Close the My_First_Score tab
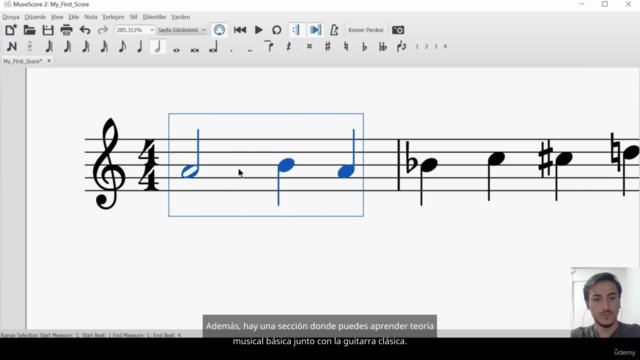640x360 pixels. 49,61
